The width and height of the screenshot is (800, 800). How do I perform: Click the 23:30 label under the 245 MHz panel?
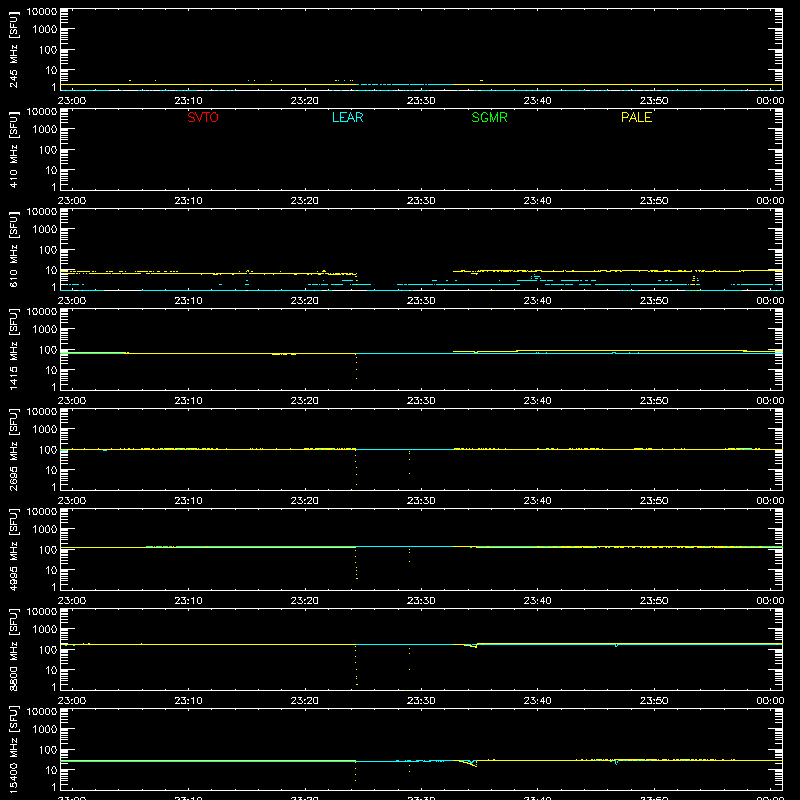pyautogui.click(x=421, y=101)
